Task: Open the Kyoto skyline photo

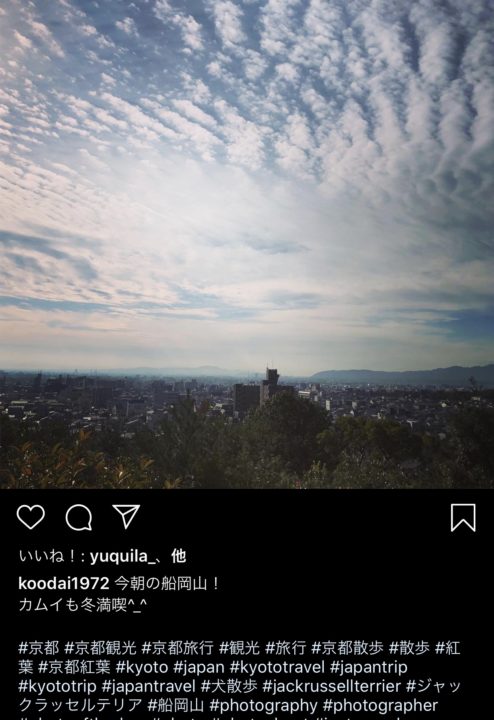Action: 247,244
